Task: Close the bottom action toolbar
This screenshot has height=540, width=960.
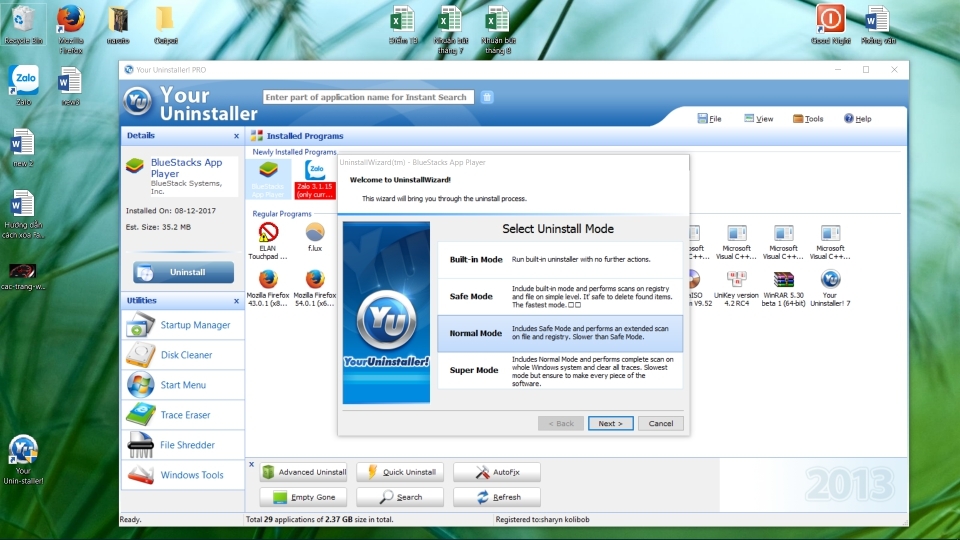Action: coord(251,464)
